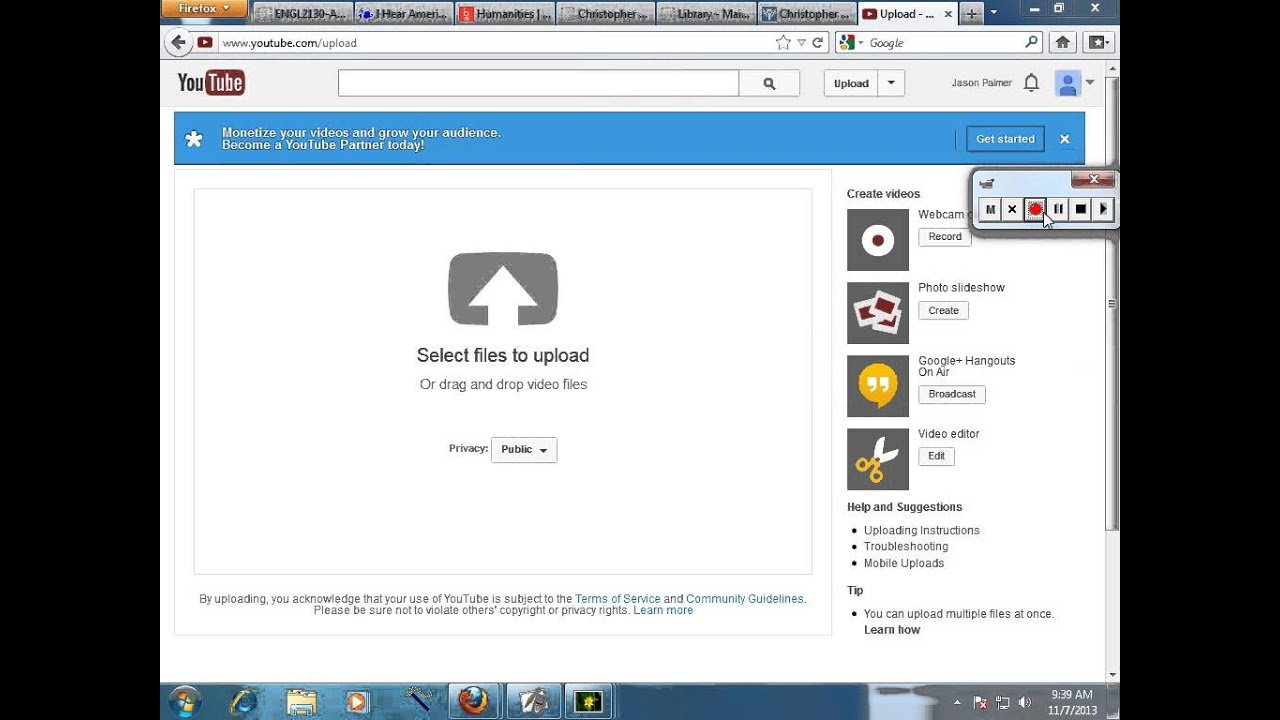Viewport: 1280px width, 720px height.
Task: Open a new tab with the plus button
Action: tap(971, 14)
